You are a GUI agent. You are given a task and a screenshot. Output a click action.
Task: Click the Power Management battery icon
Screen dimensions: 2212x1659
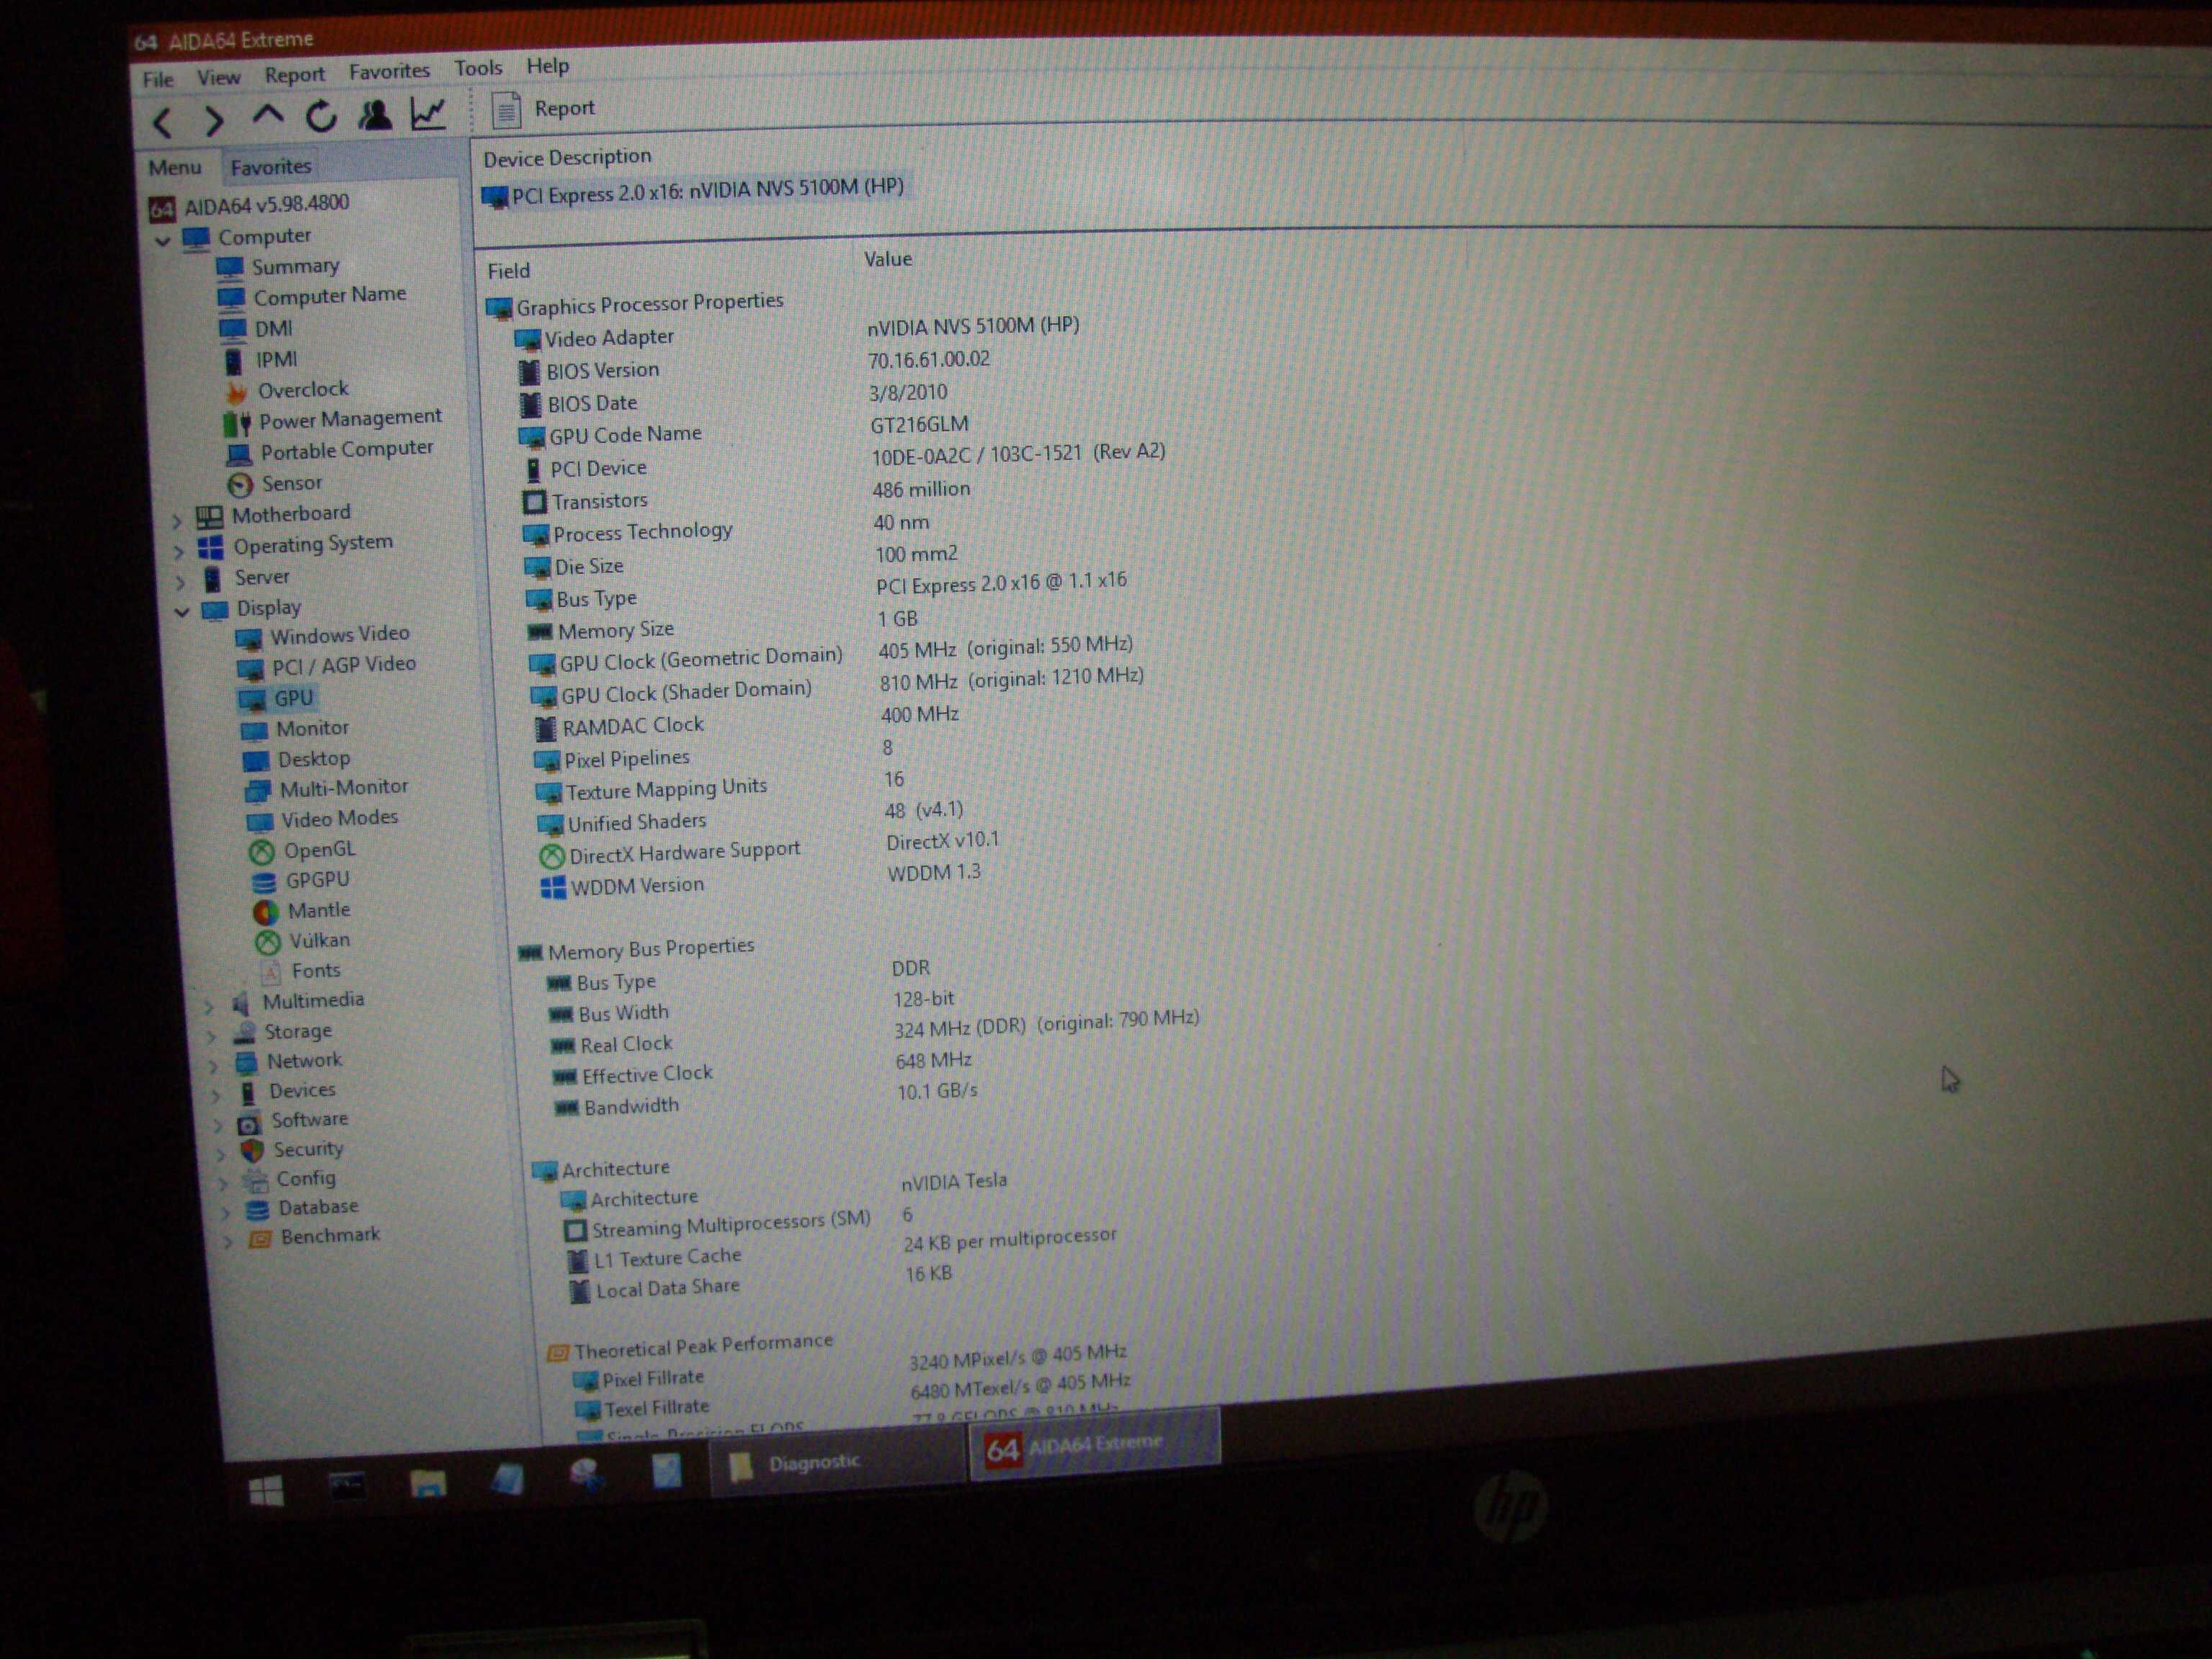237,423
